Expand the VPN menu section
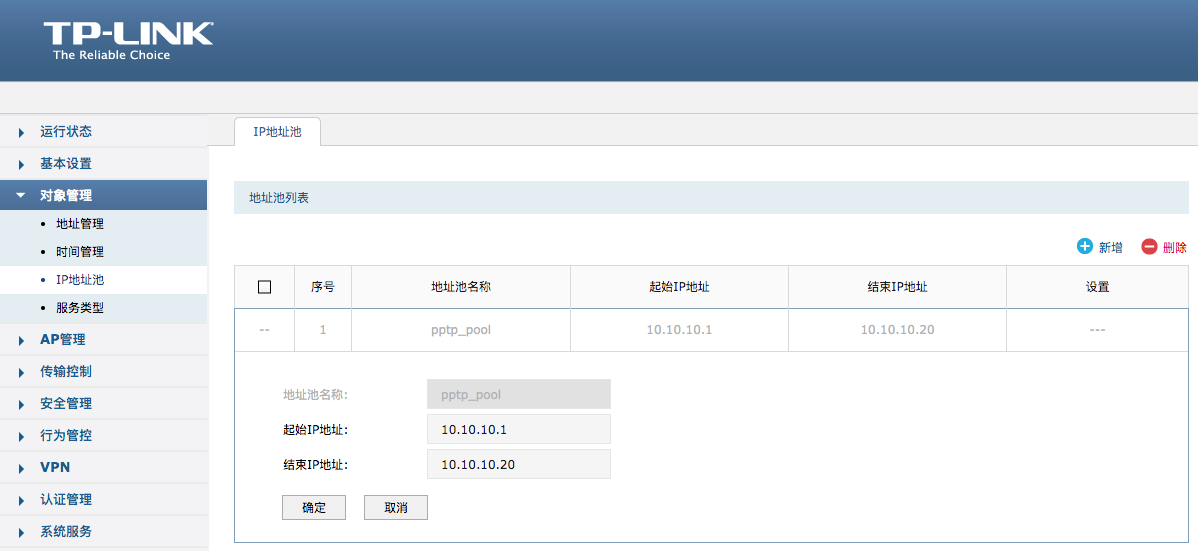The image size is (1198, 551). [x=55, y=468]
